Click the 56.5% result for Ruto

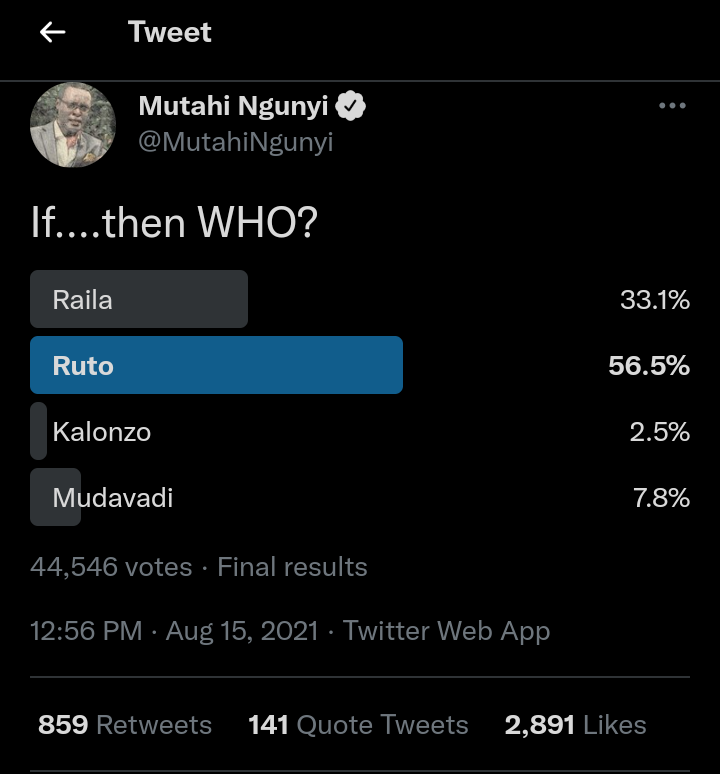(649, 366)
